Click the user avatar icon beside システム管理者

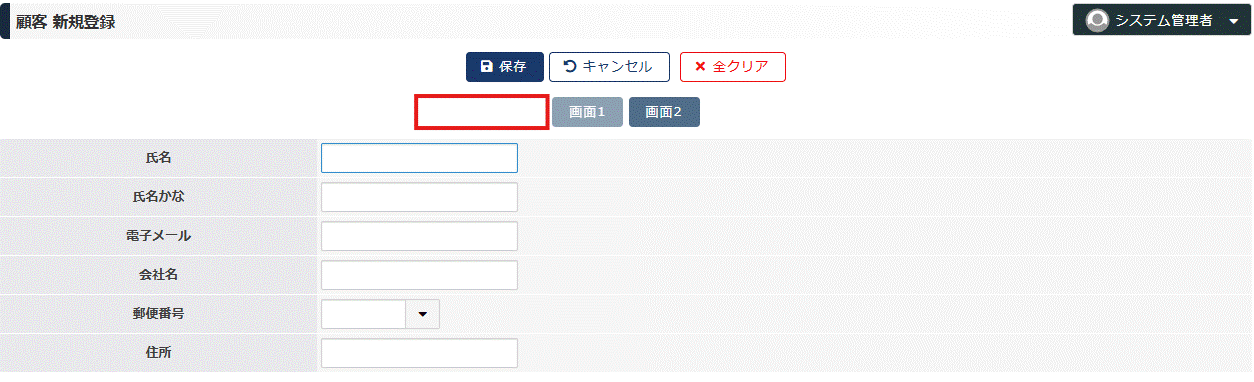(1097, 20)
